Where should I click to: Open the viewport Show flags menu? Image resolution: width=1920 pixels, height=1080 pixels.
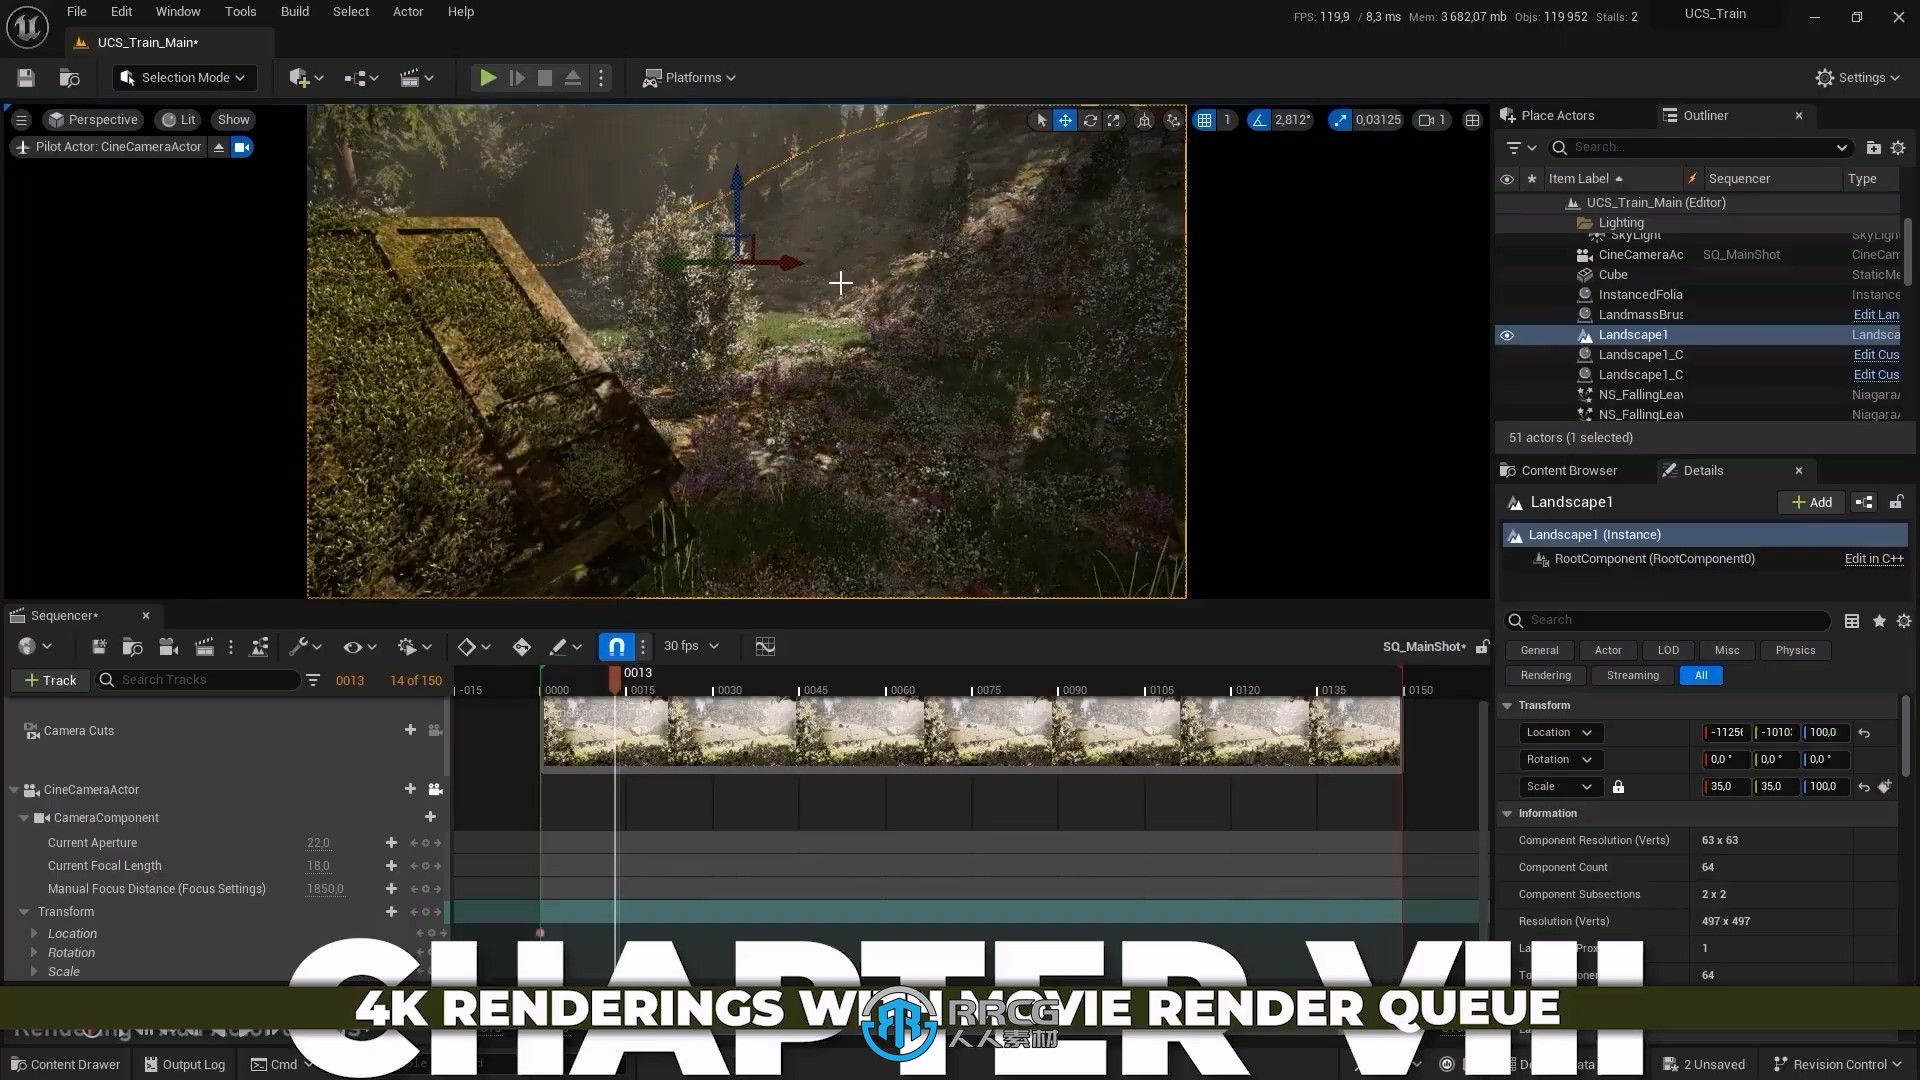tap(233, 120)
